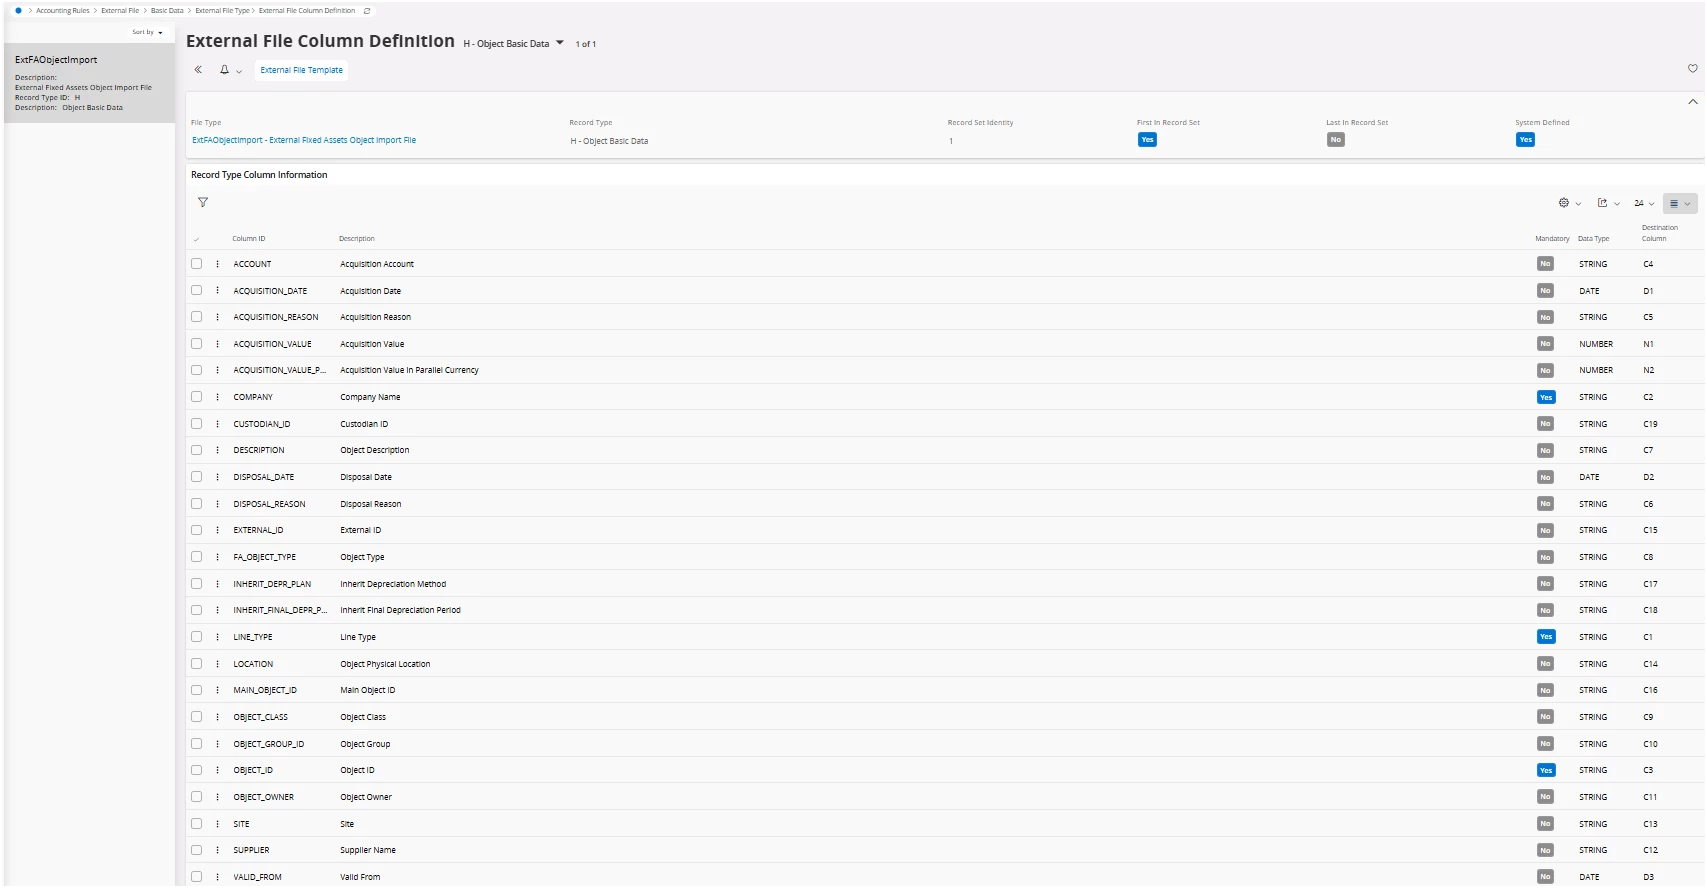Go to Accounting Rules breadcrumb
Image resolution: width=1707 pixels, height=888 pixels.
[x=63, y=11]
